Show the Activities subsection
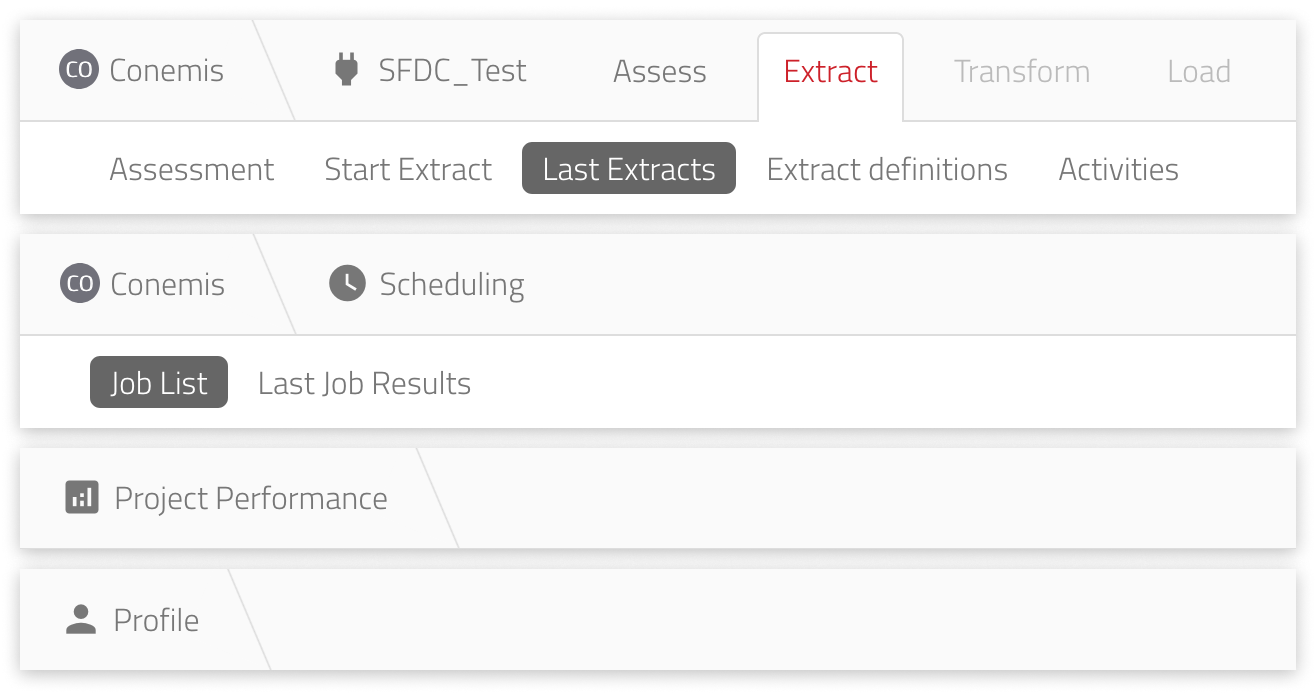This screenshot has height=694, width=1316. pyautogui.click(x=1118, y=168)
